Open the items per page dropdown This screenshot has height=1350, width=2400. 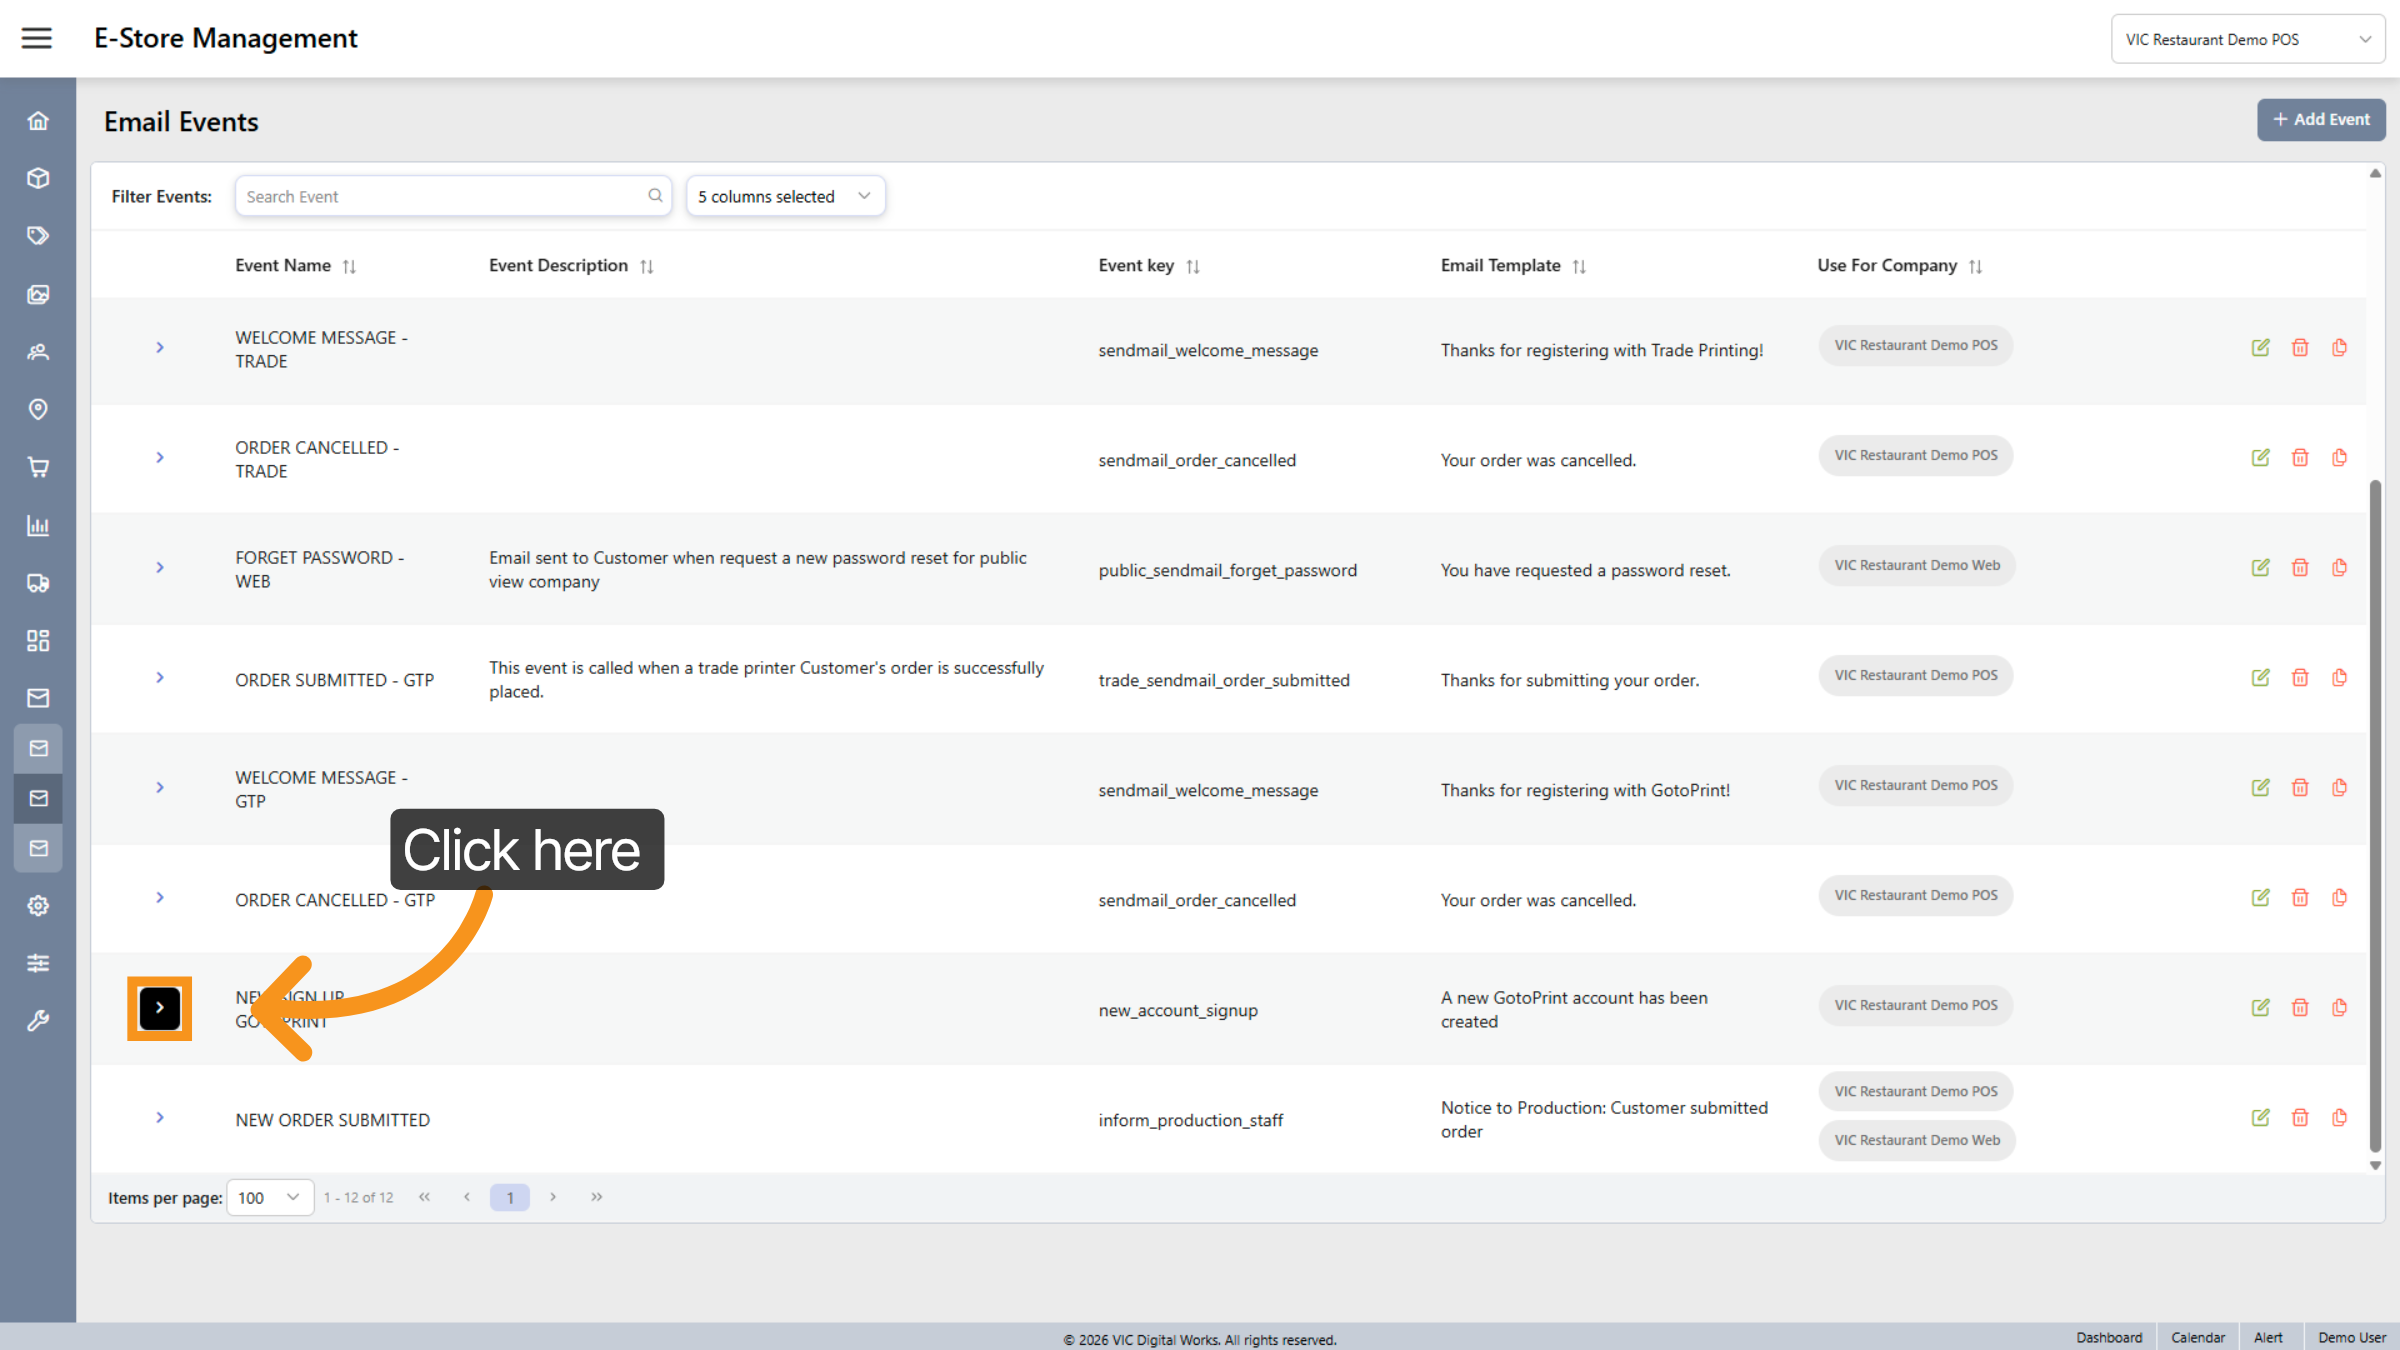pyautogui.click(x=270, y=1197)
